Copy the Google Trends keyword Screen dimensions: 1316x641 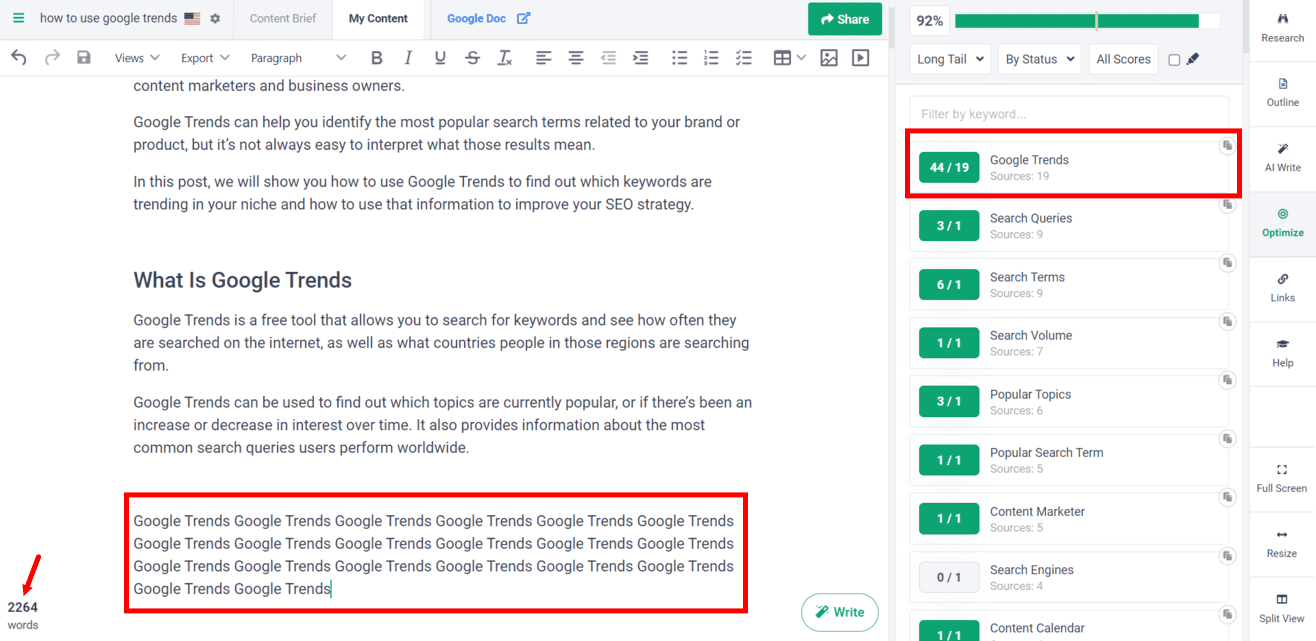point(1227,146)
